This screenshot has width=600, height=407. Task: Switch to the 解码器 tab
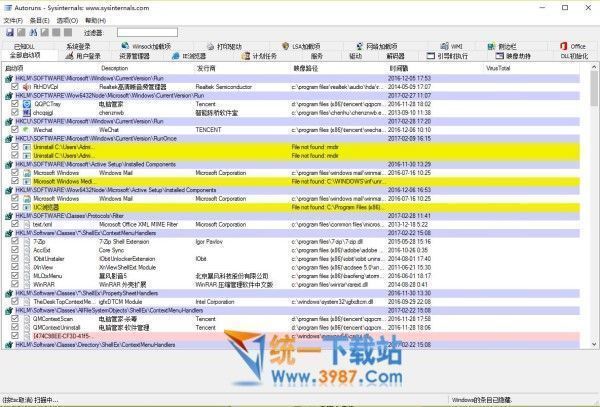click(x=395, y=56)
